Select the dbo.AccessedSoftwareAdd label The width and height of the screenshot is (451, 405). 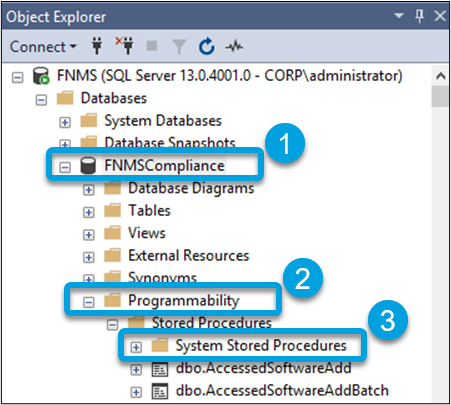[x=263, y=368]
